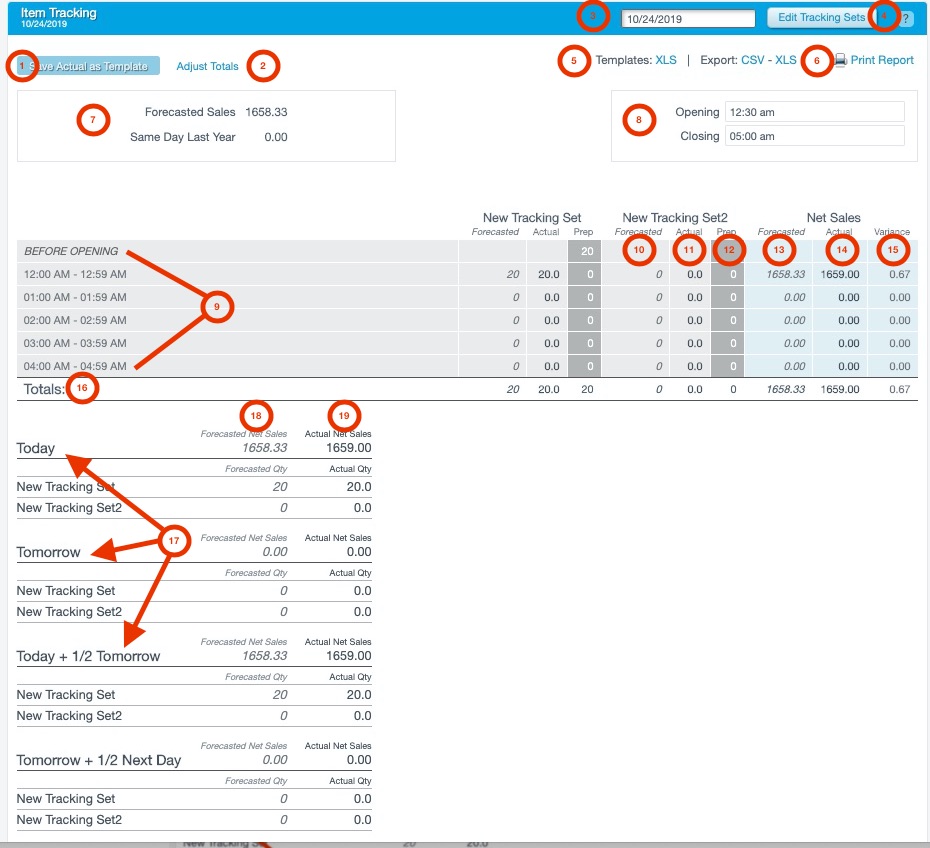This screenshot has width=930, height=848.
Task: Click New Tracking Set column header
Action: [x=532, y=218]
